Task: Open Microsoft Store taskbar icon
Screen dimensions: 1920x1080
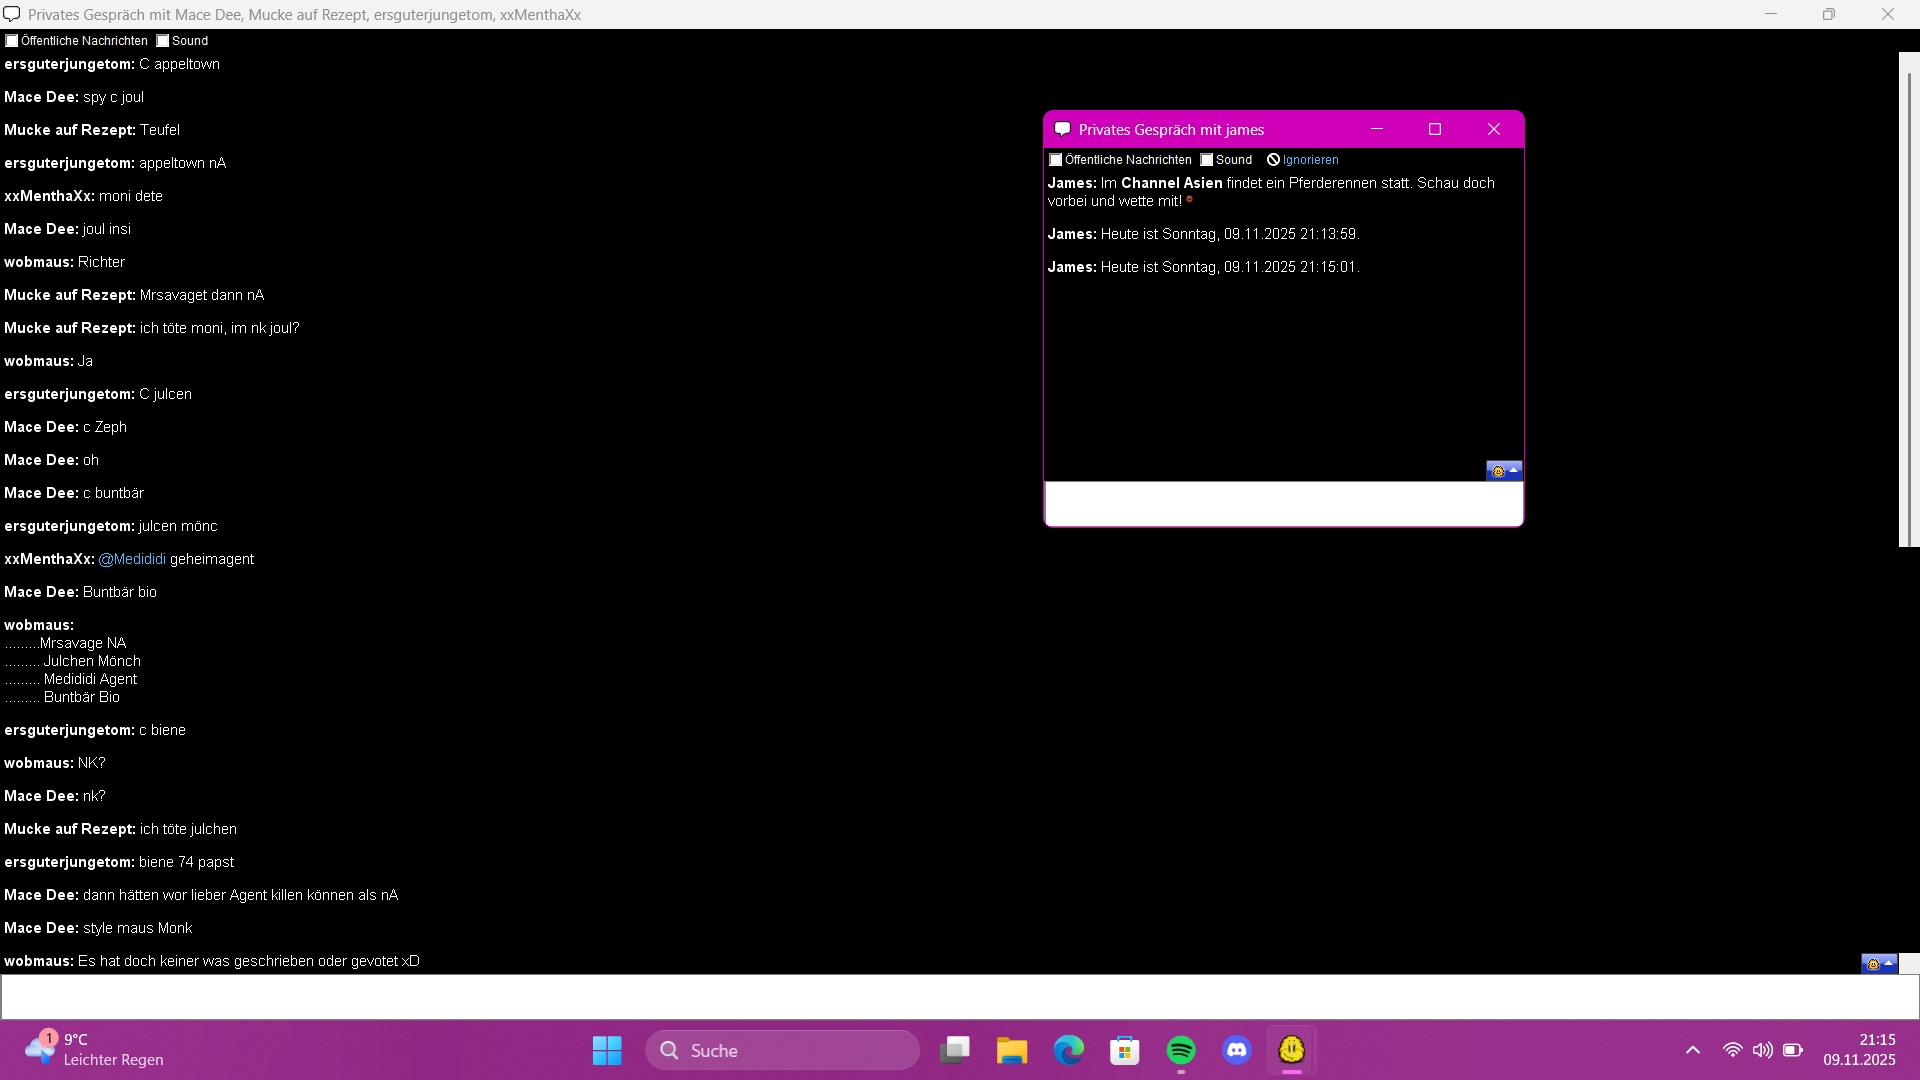Action: point(1125,1050)
